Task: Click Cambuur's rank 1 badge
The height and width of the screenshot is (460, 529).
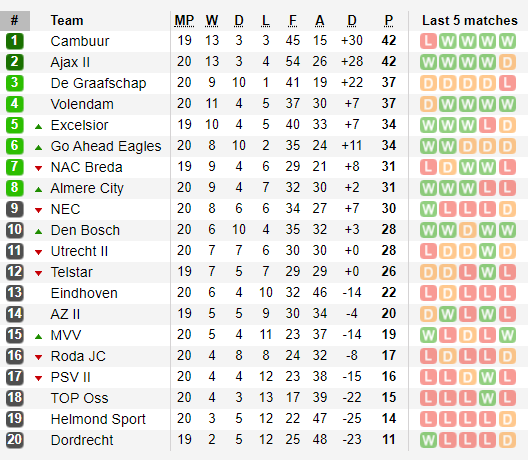Action: pyautogui.click(x=15, y=41)
